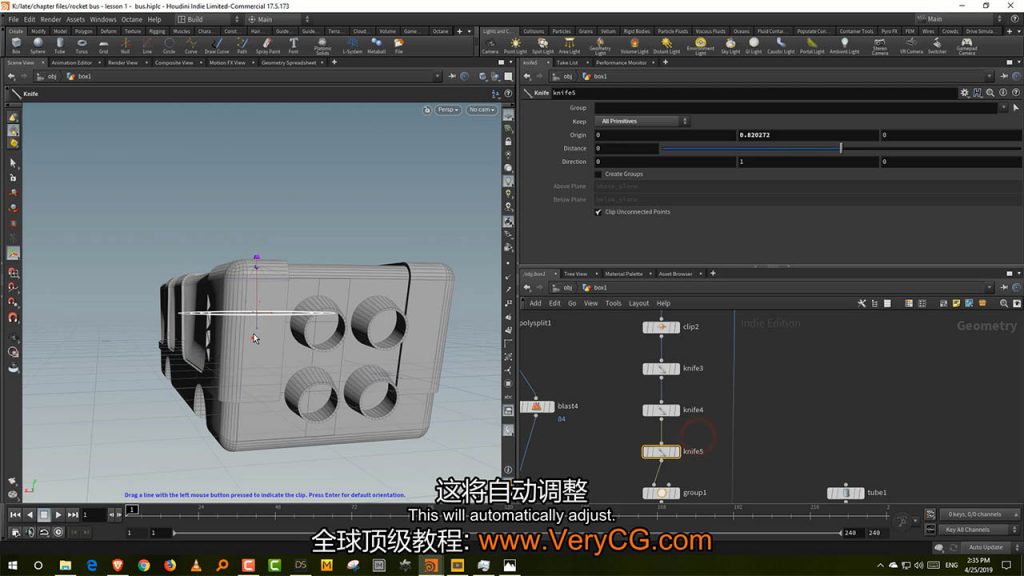Jump to the first frame button
The image size is (1024, 576).
15,515
